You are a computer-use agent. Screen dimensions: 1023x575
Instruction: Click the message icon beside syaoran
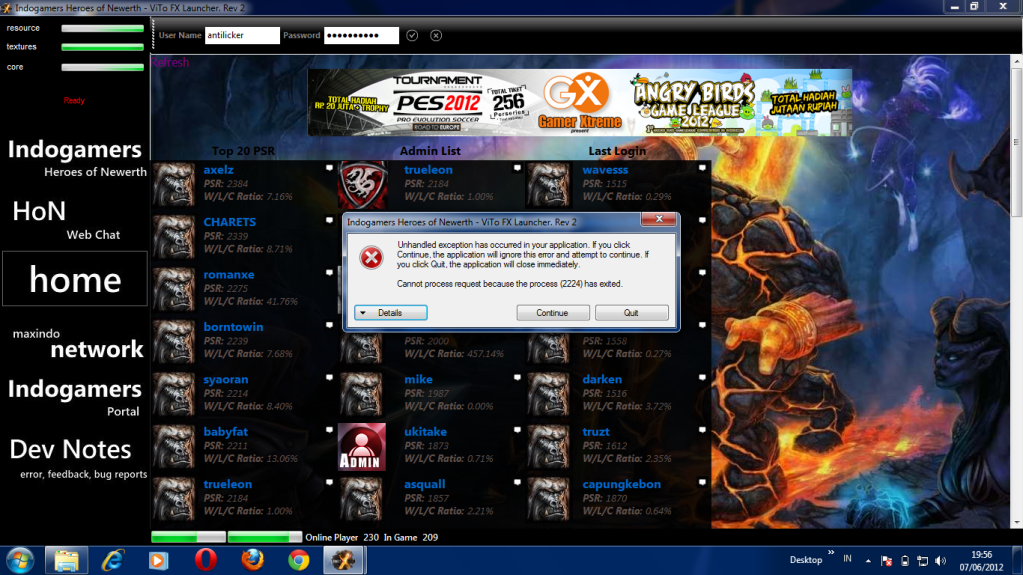pos(329,377)
